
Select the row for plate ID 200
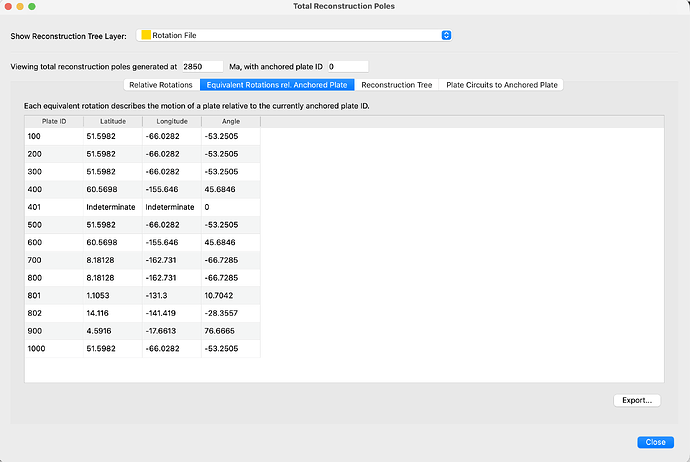(143, 154)
